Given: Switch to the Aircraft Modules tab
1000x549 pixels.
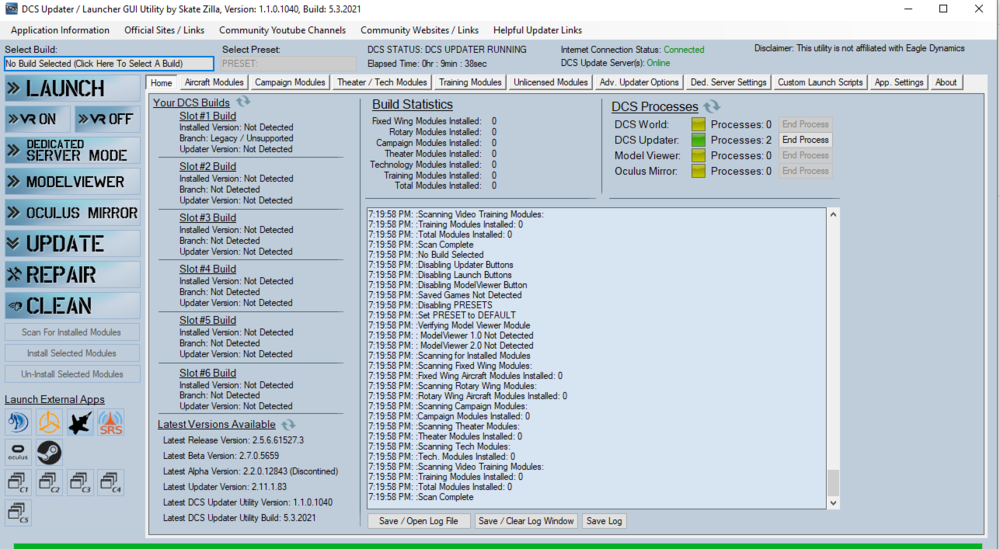Looking at the screenshot, I should point(214,82).
